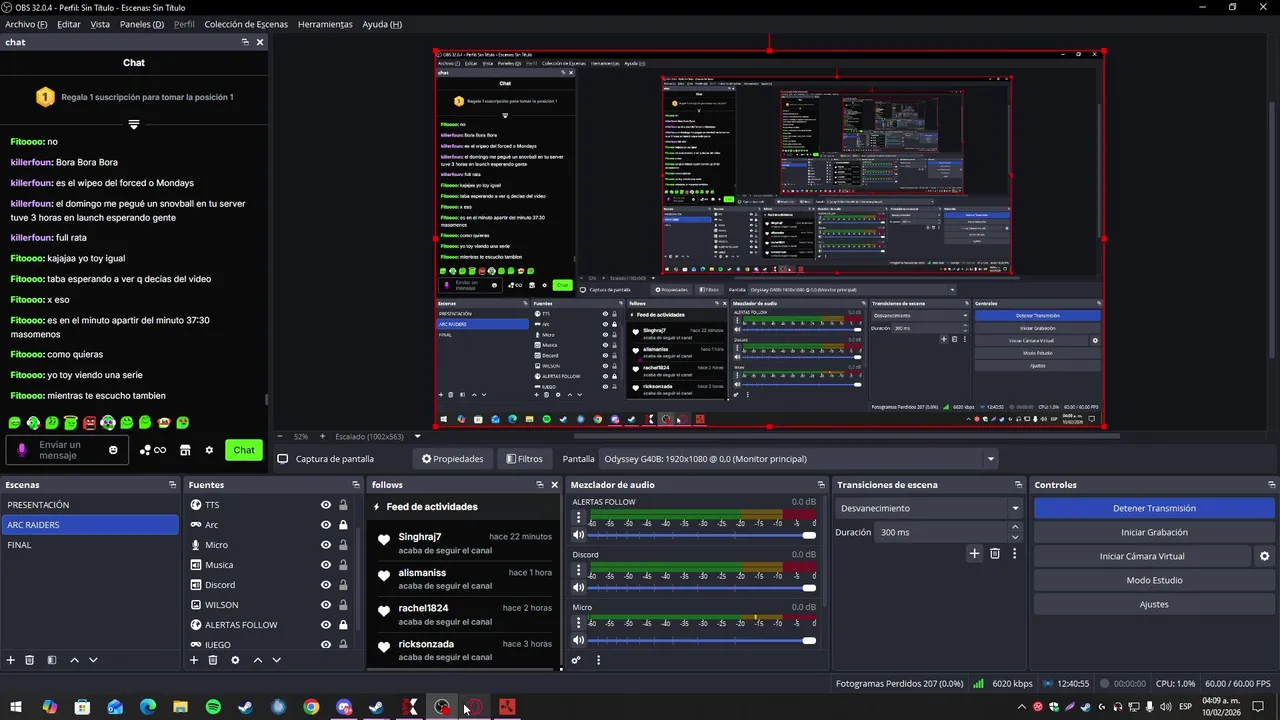Remove selected source with trash icon
Screen dimensions: 1280x720
tap(214, 660)
